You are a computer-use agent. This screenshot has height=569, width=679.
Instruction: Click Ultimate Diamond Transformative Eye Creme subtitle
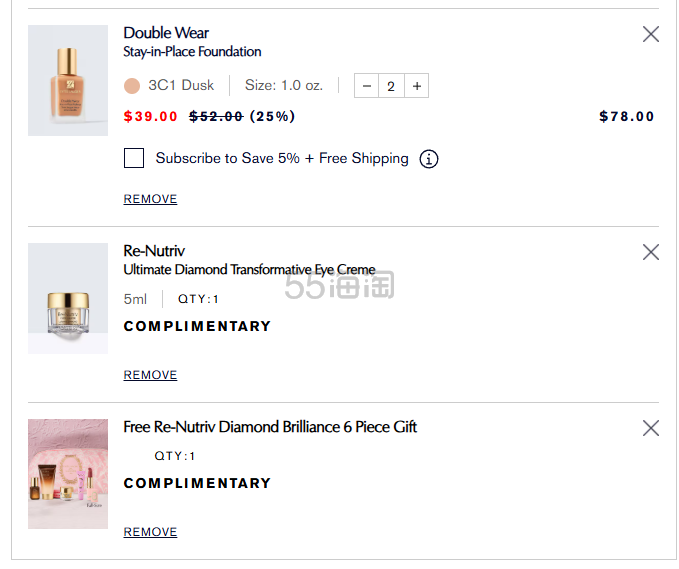pos(249,269)
